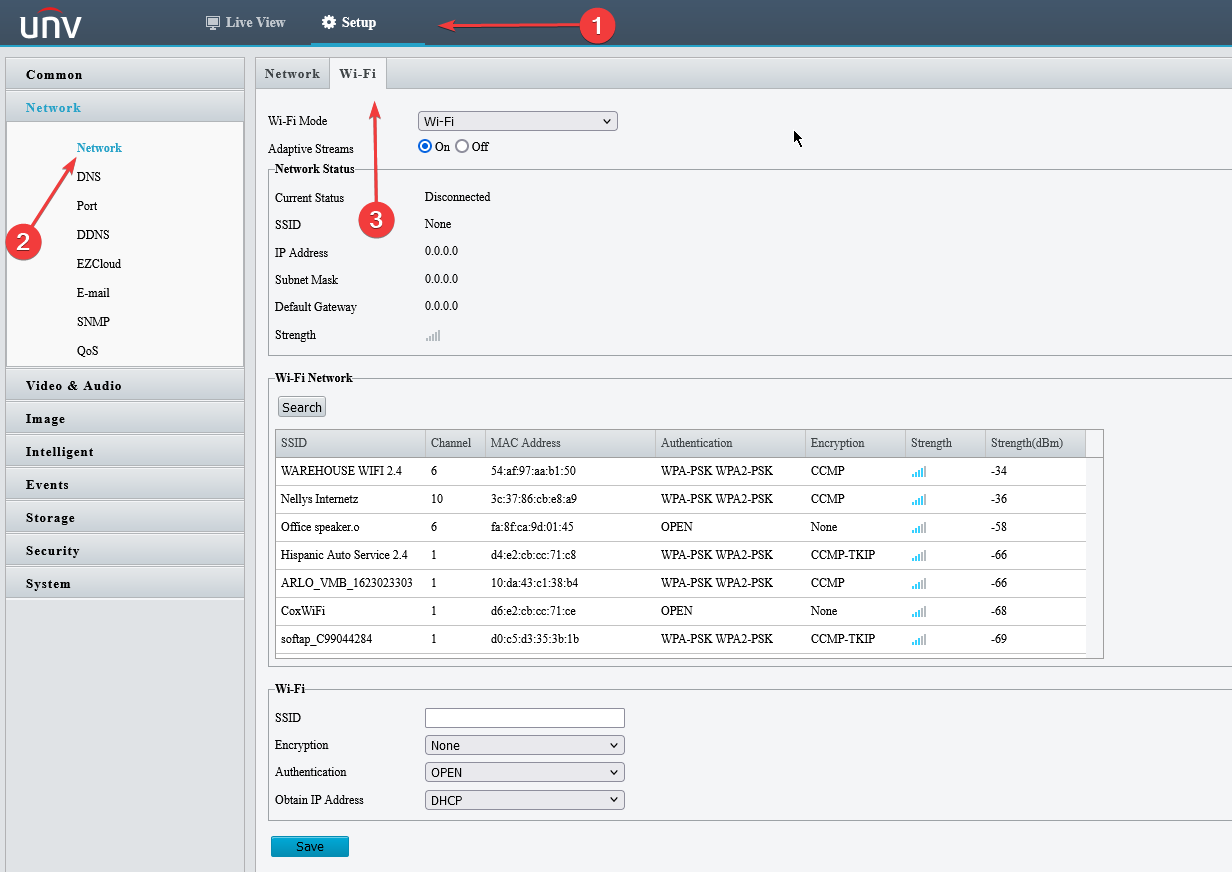Viewport: 1232px width, 872px height.
Task: Open the EZCloud settings page
Action: [98, 264]
